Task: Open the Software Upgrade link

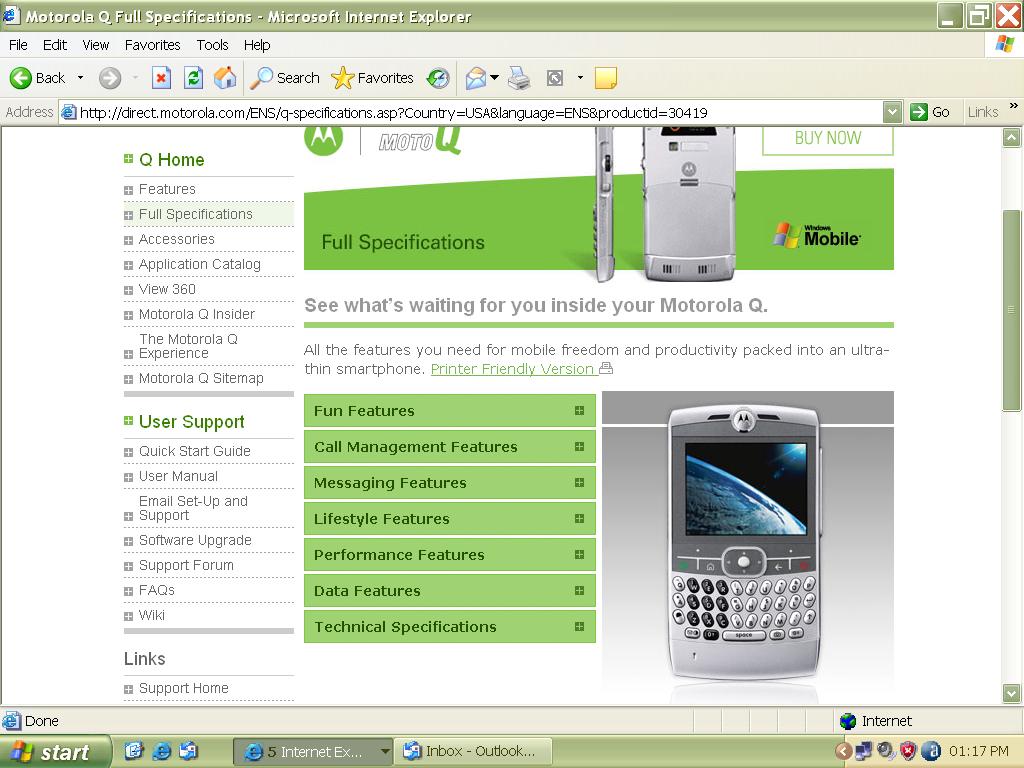Action: click(195, 541)
